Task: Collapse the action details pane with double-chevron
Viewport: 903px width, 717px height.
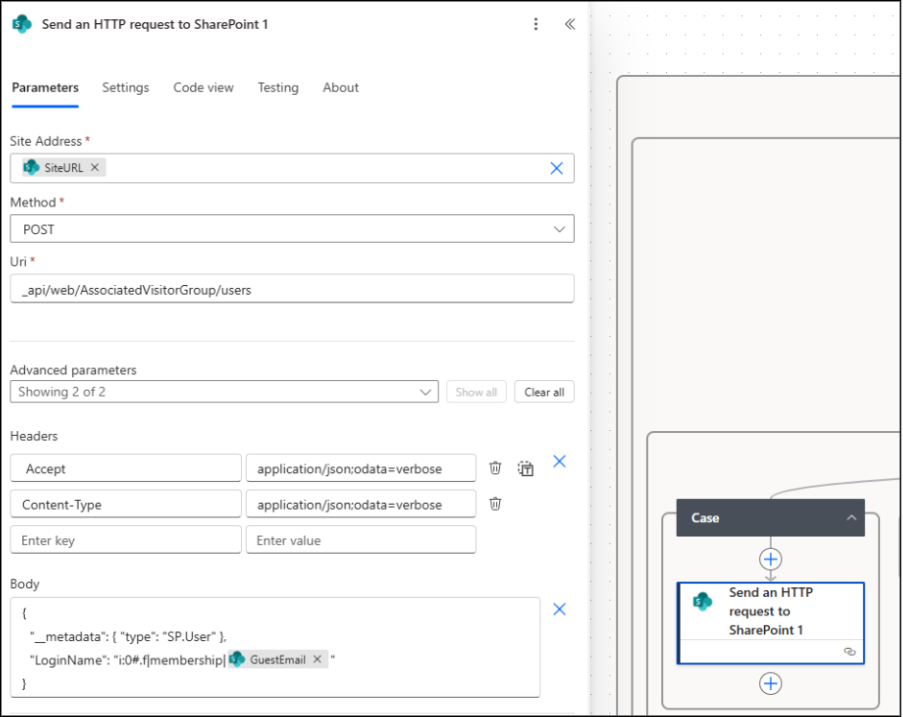Action: click(570, 24)
